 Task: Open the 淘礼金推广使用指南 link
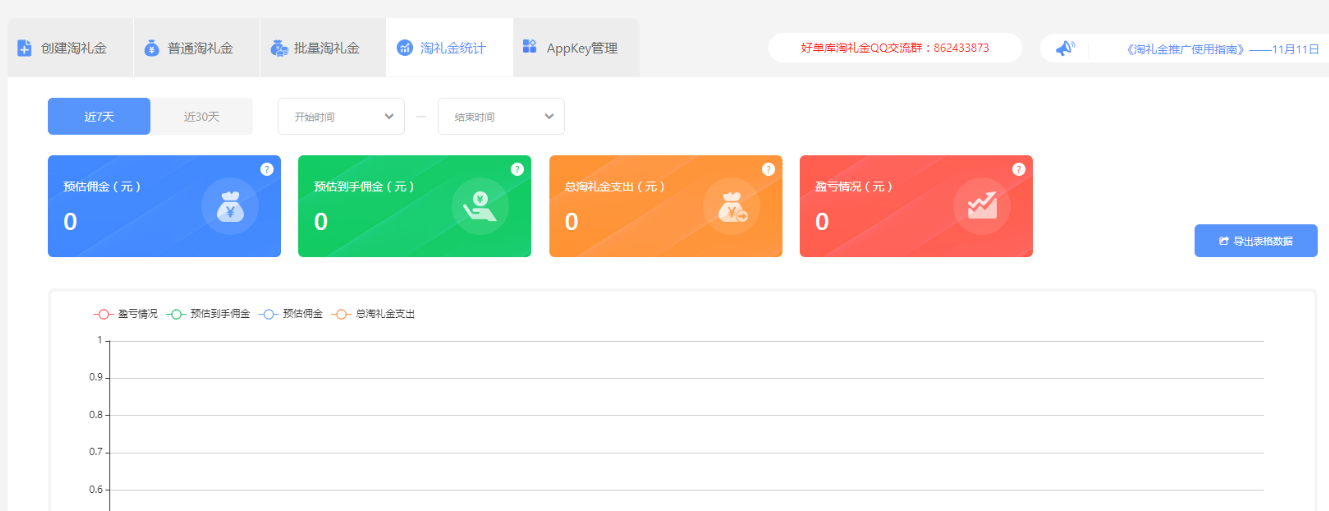1222,48
